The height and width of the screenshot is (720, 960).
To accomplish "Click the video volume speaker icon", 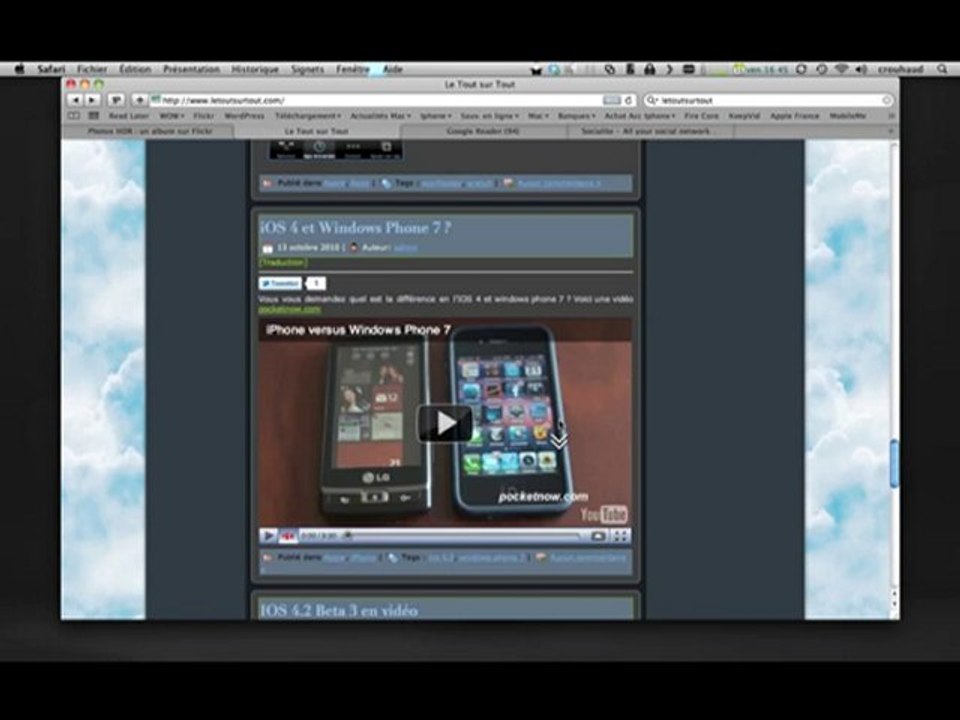I will 288,536.
